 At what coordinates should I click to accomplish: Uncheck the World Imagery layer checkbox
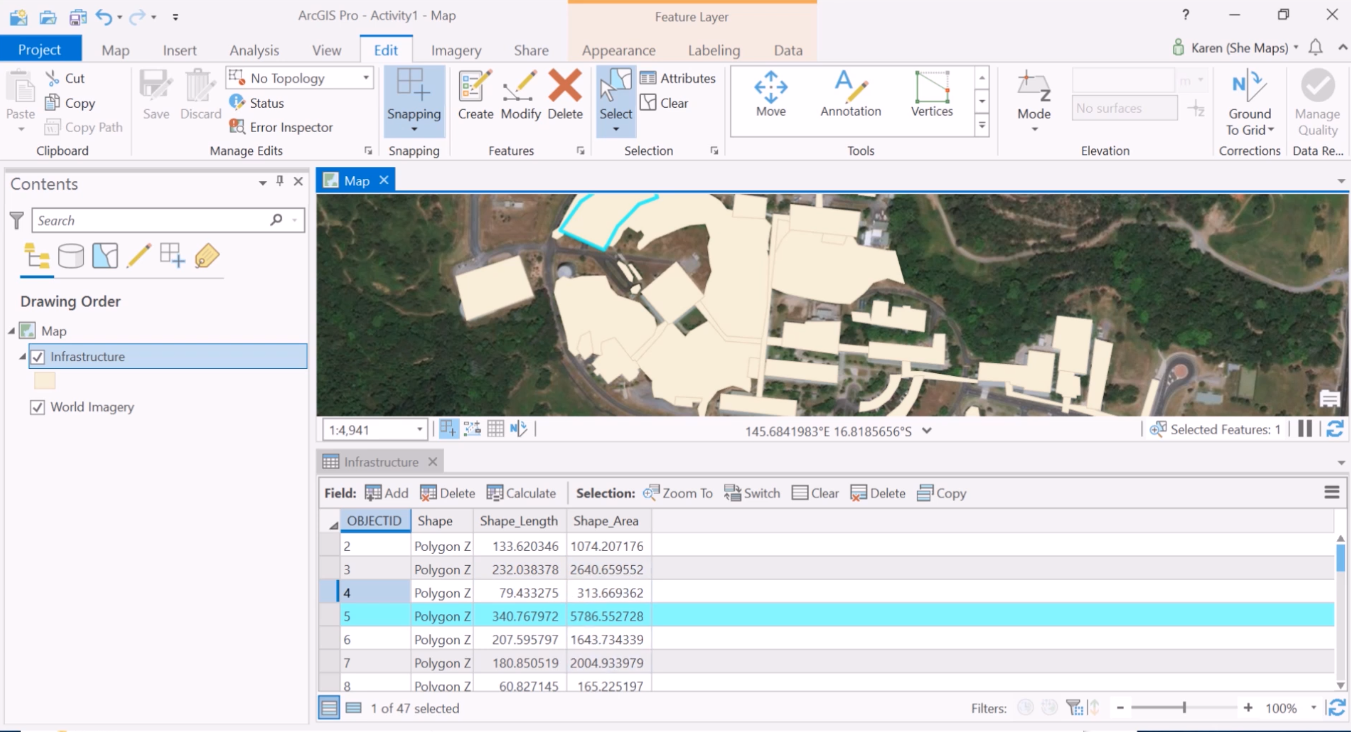pos(38,407)
